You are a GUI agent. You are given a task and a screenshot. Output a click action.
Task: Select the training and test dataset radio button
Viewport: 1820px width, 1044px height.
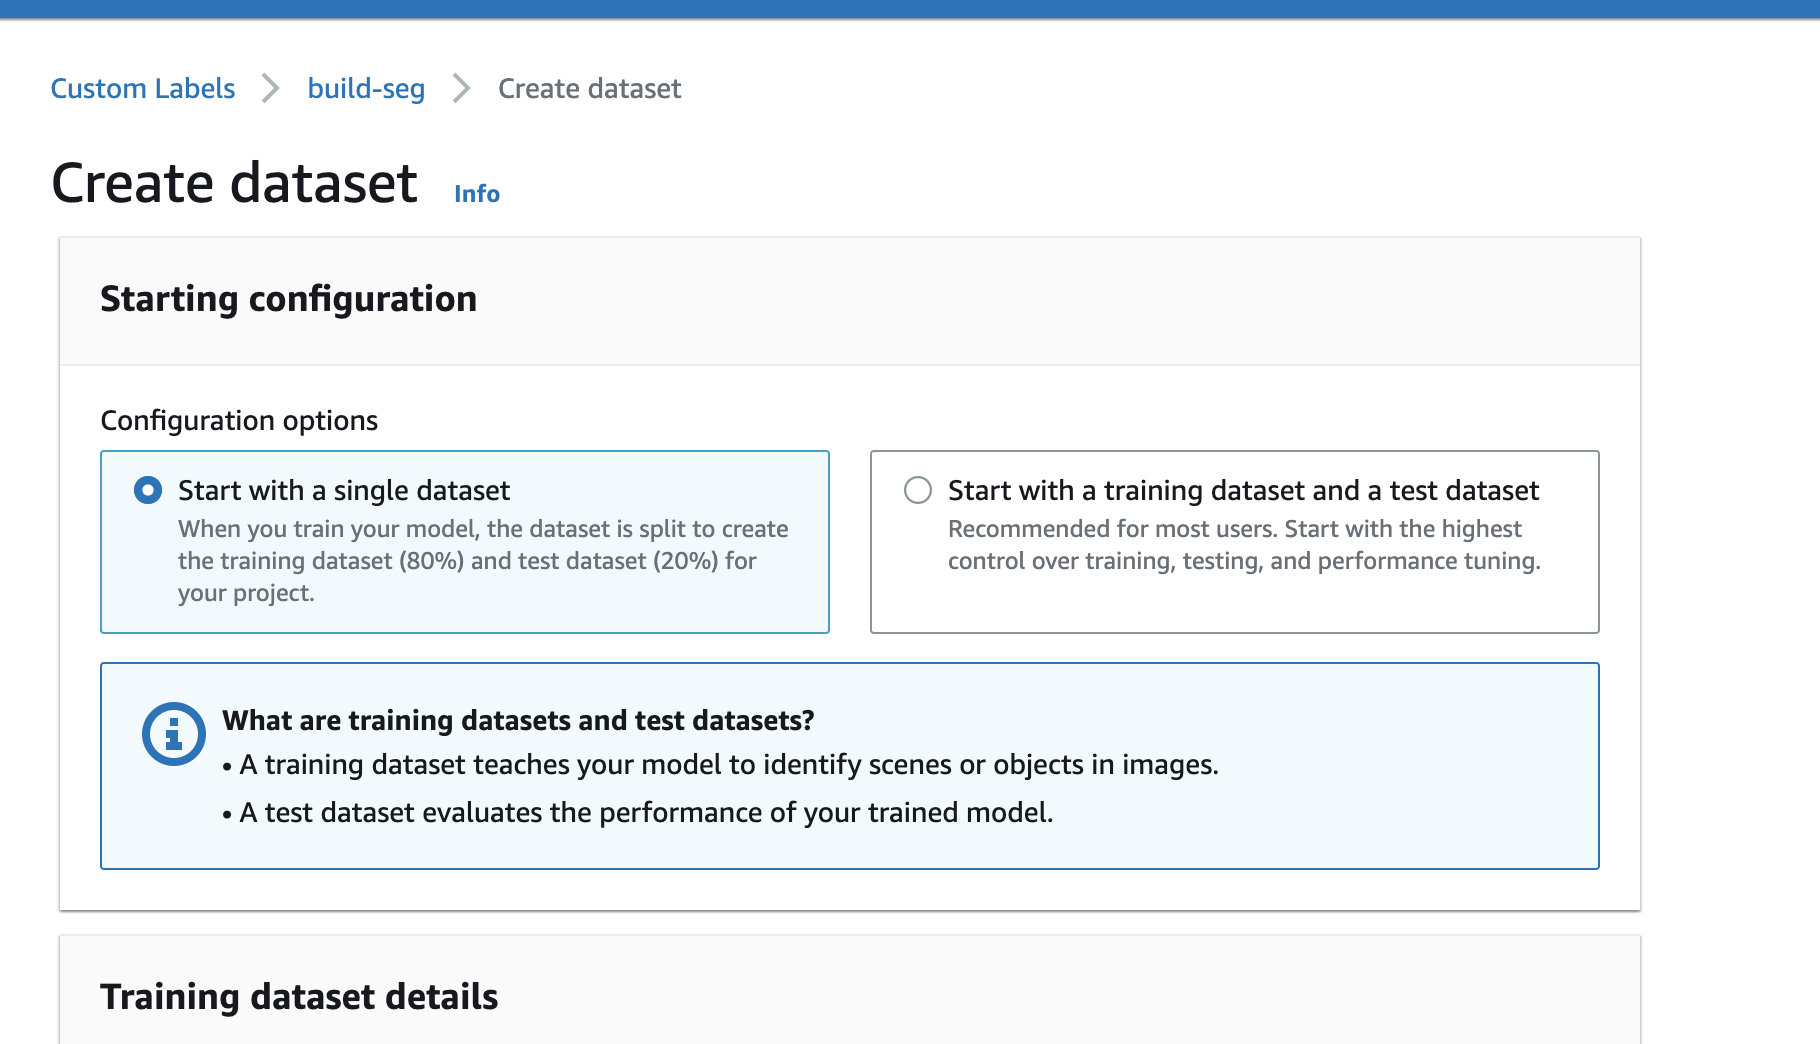coord(917,490)
